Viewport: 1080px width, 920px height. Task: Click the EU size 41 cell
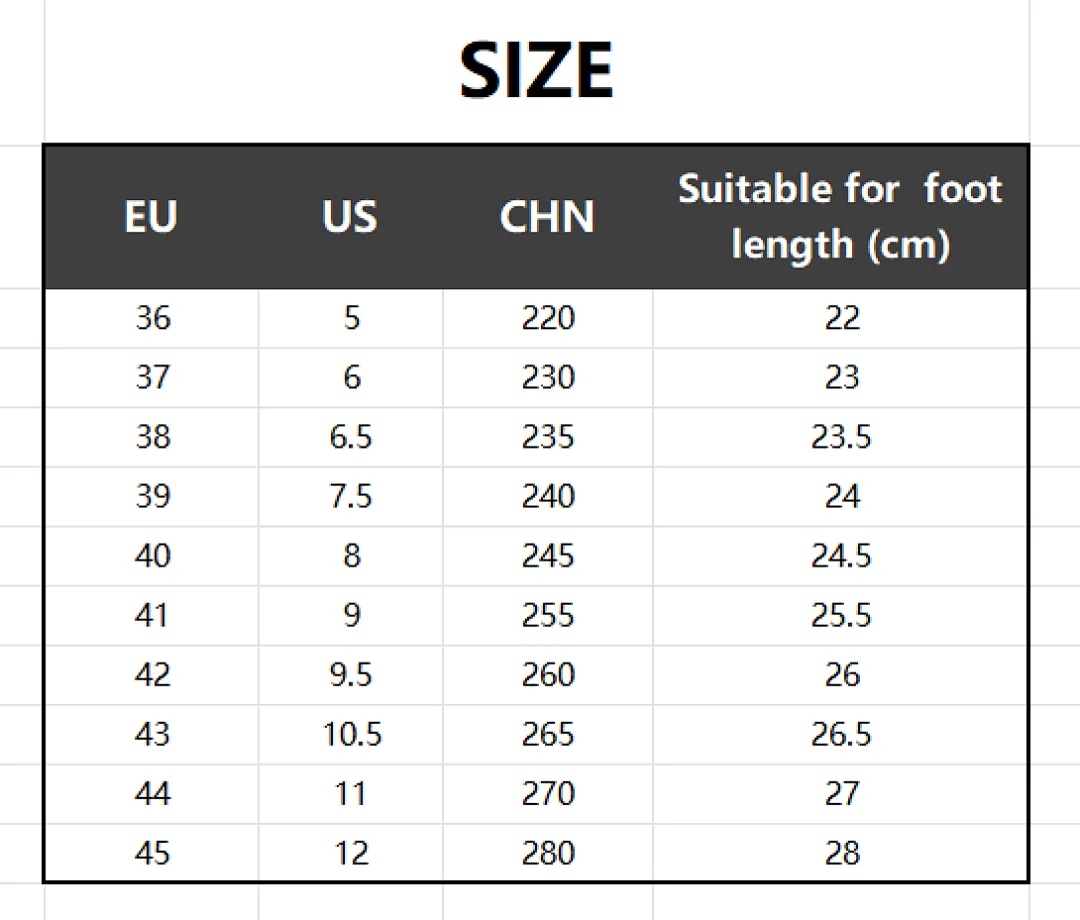152,616
